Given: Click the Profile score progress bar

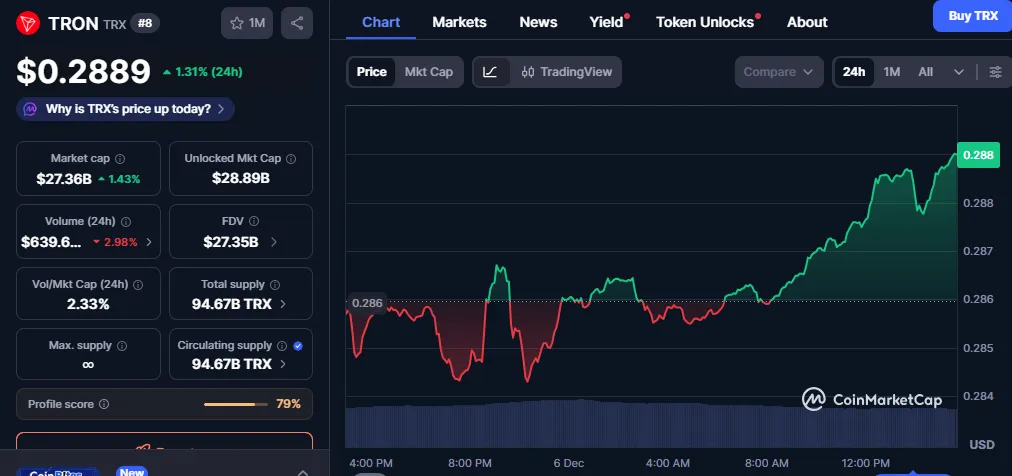Looking at the screenshot, I should click(236, 404).
